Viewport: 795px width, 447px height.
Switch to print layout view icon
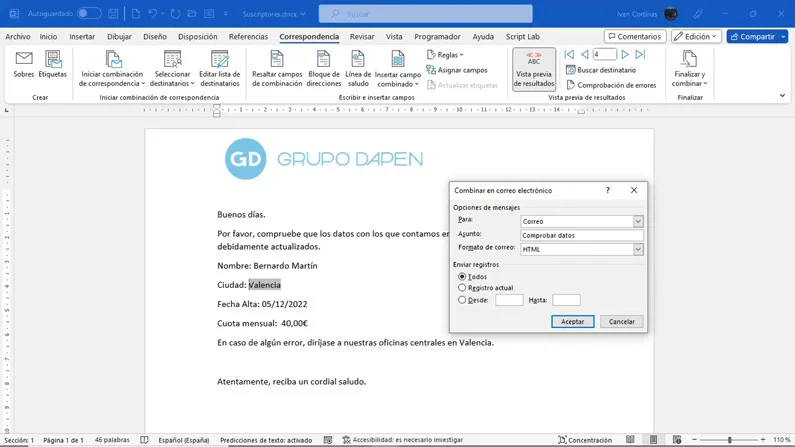[654, 440]
